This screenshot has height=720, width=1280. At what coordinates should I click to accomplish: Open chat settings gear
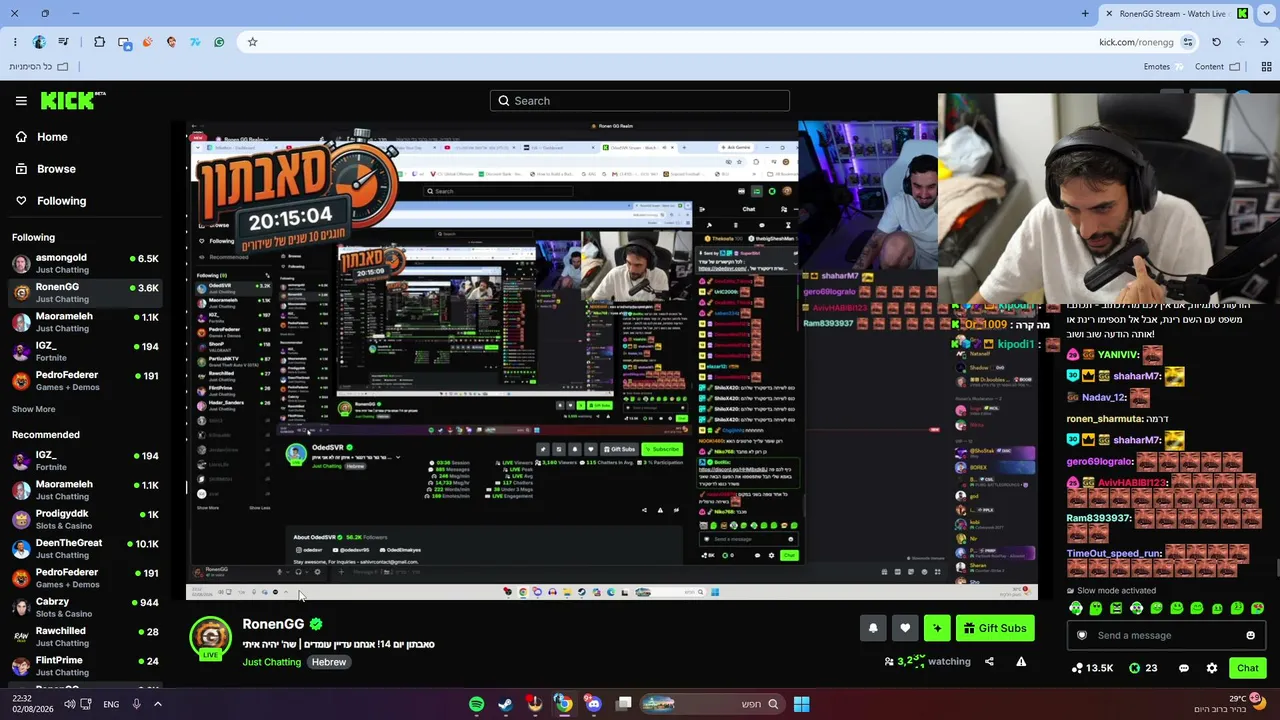(x=1212, y=668)
